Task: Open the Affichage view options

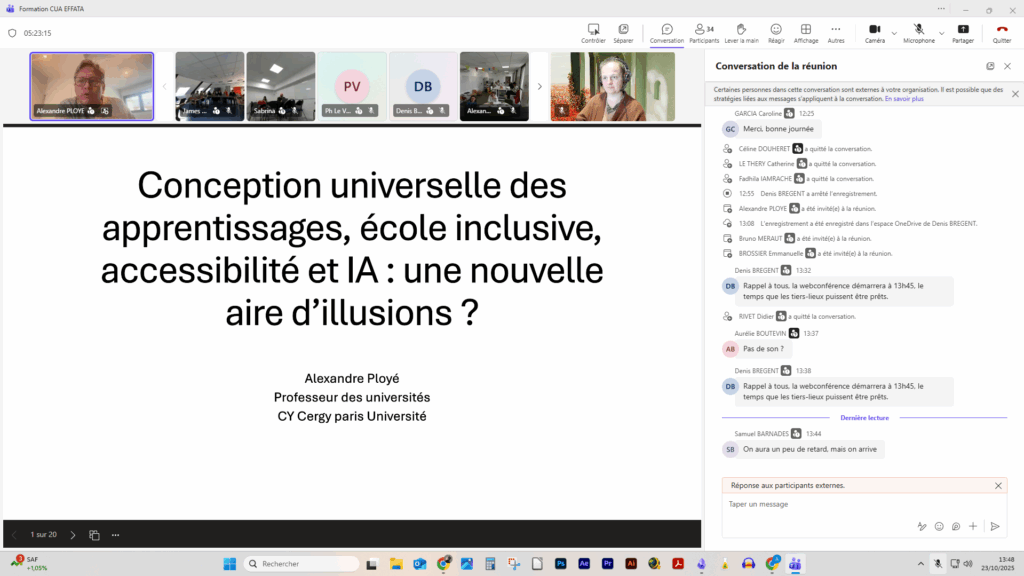Action: [805, 32]
